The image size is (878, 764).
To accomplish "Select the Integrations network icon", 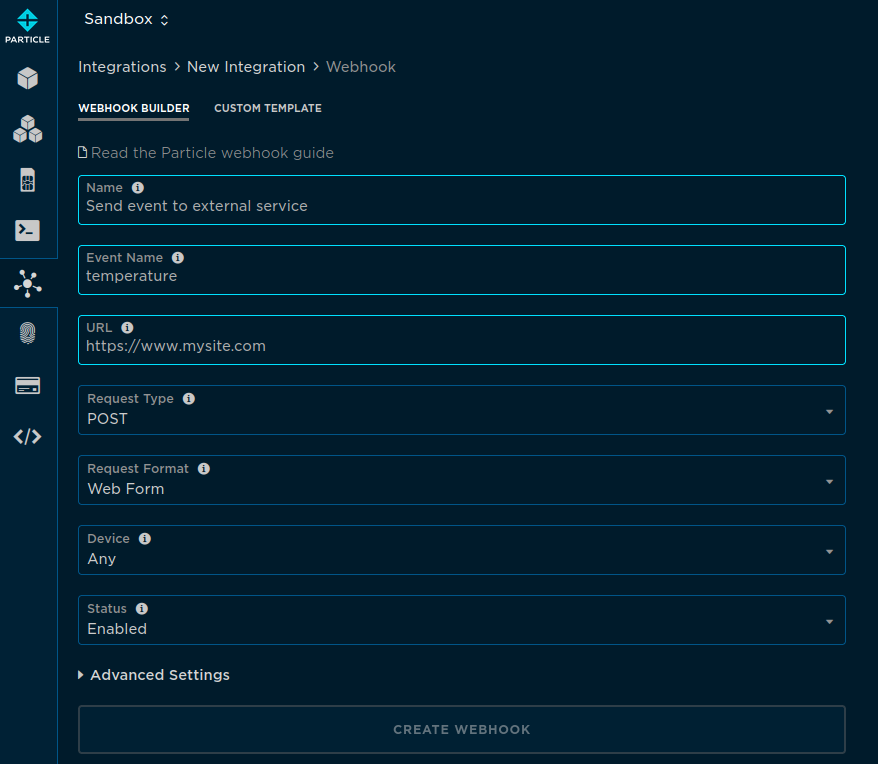I will coord(27,283).
